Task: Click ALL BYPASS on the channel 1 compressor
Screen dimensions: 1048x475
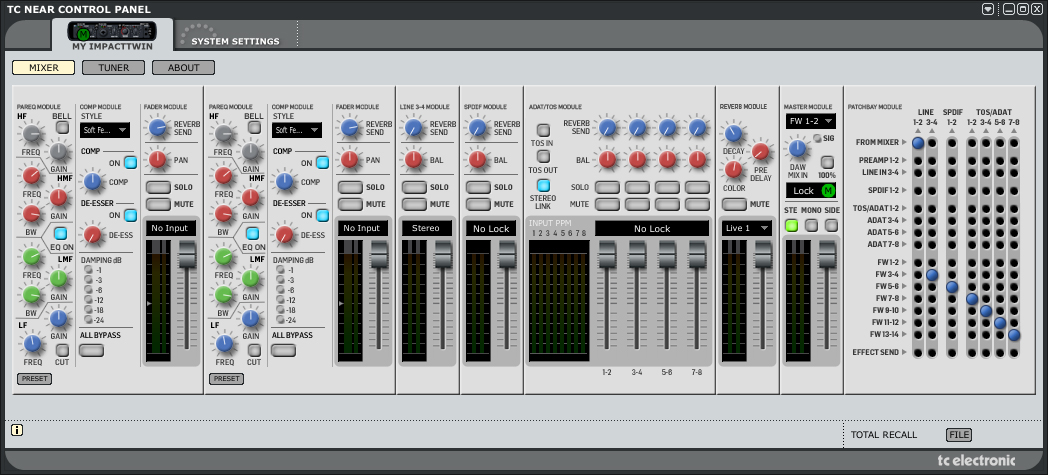Action: coord(92,350)
